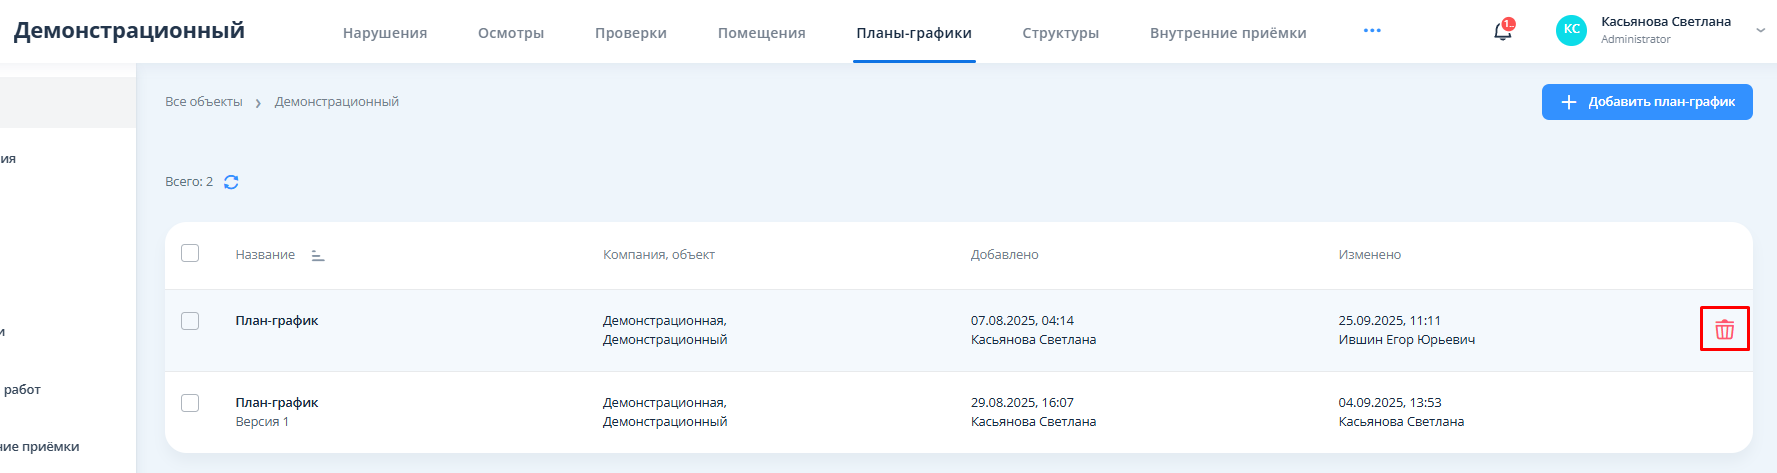This screenshot has height=473, width=1777.
Task: Follow the Все объекты breadcrumb link
Action: click(204, 102)
